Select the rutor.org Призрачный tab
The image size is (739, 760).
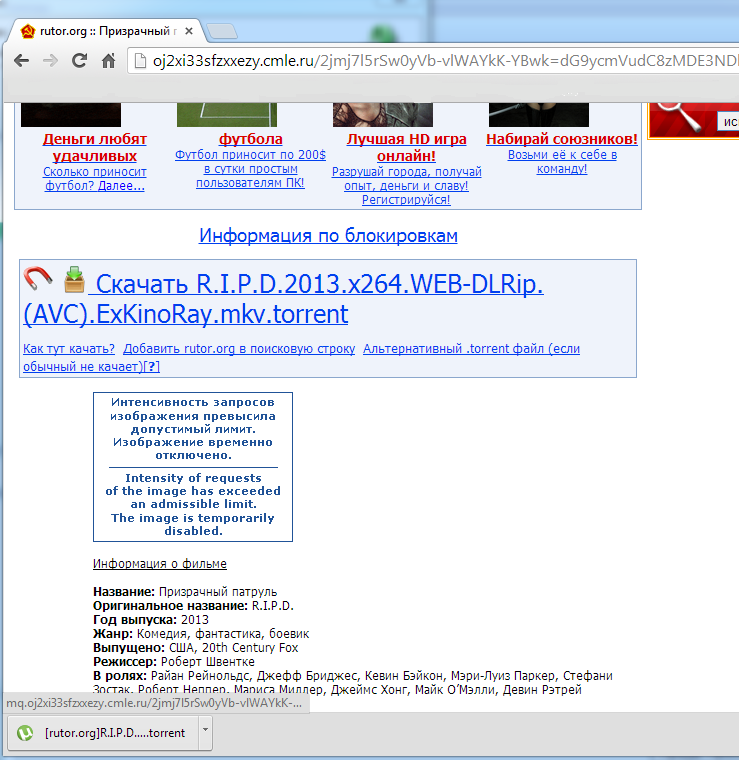(107, 32)
